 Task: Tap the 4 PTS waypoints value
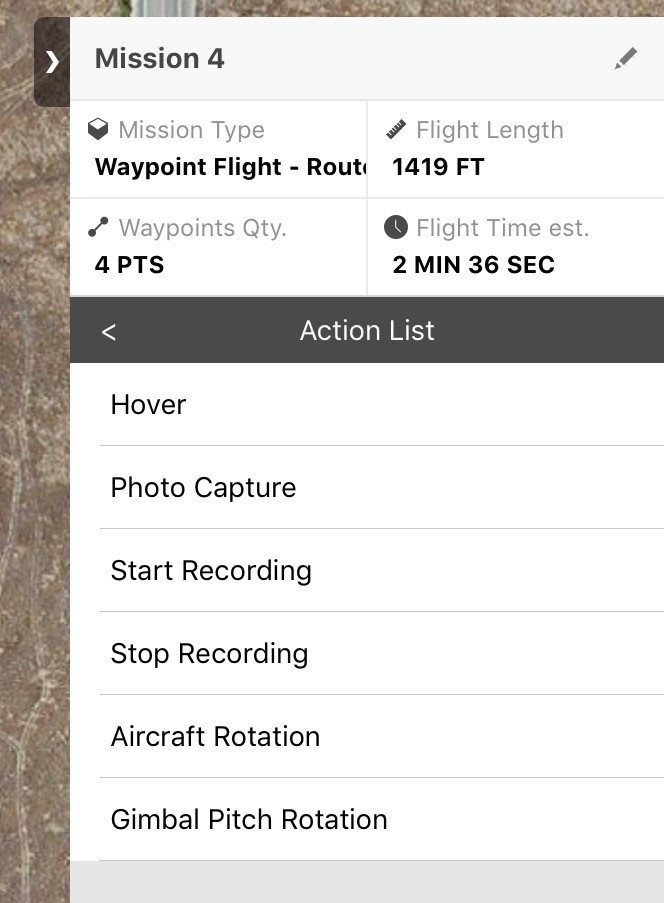(126, 265)
